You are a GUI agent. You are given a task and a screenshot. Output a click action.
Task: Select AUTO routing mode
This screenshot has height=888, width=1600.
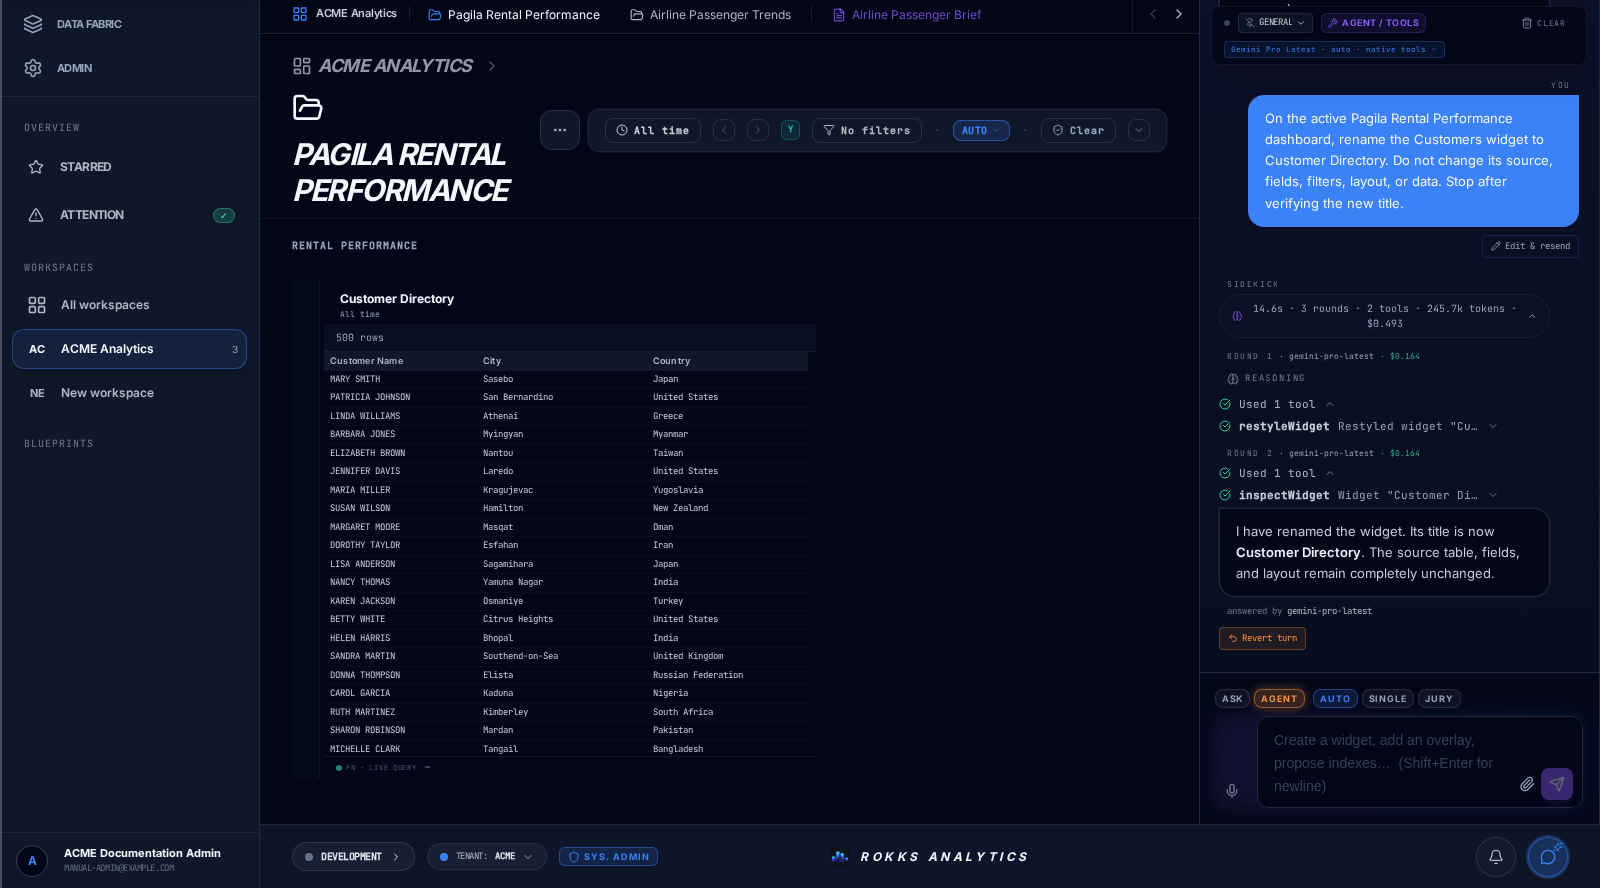(x=1335, y=699)
